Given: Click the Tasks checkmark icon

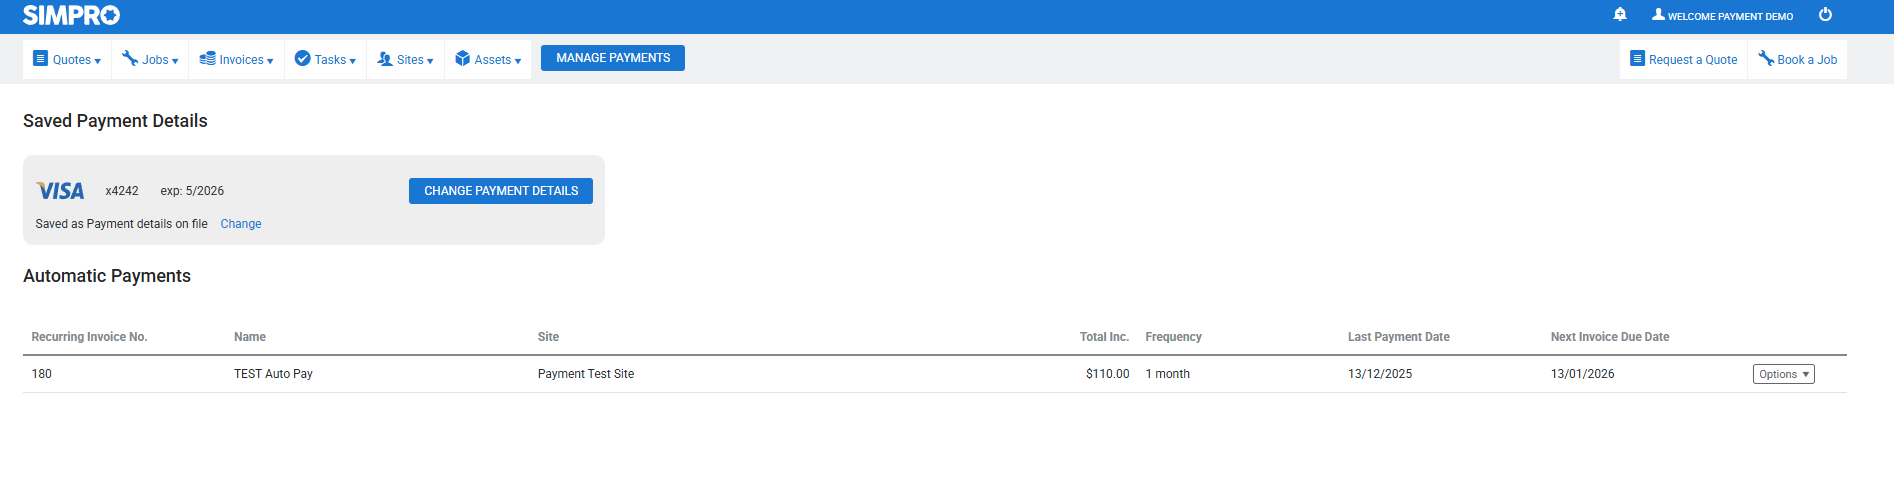Looking at the screenshot, I should 302,59.
